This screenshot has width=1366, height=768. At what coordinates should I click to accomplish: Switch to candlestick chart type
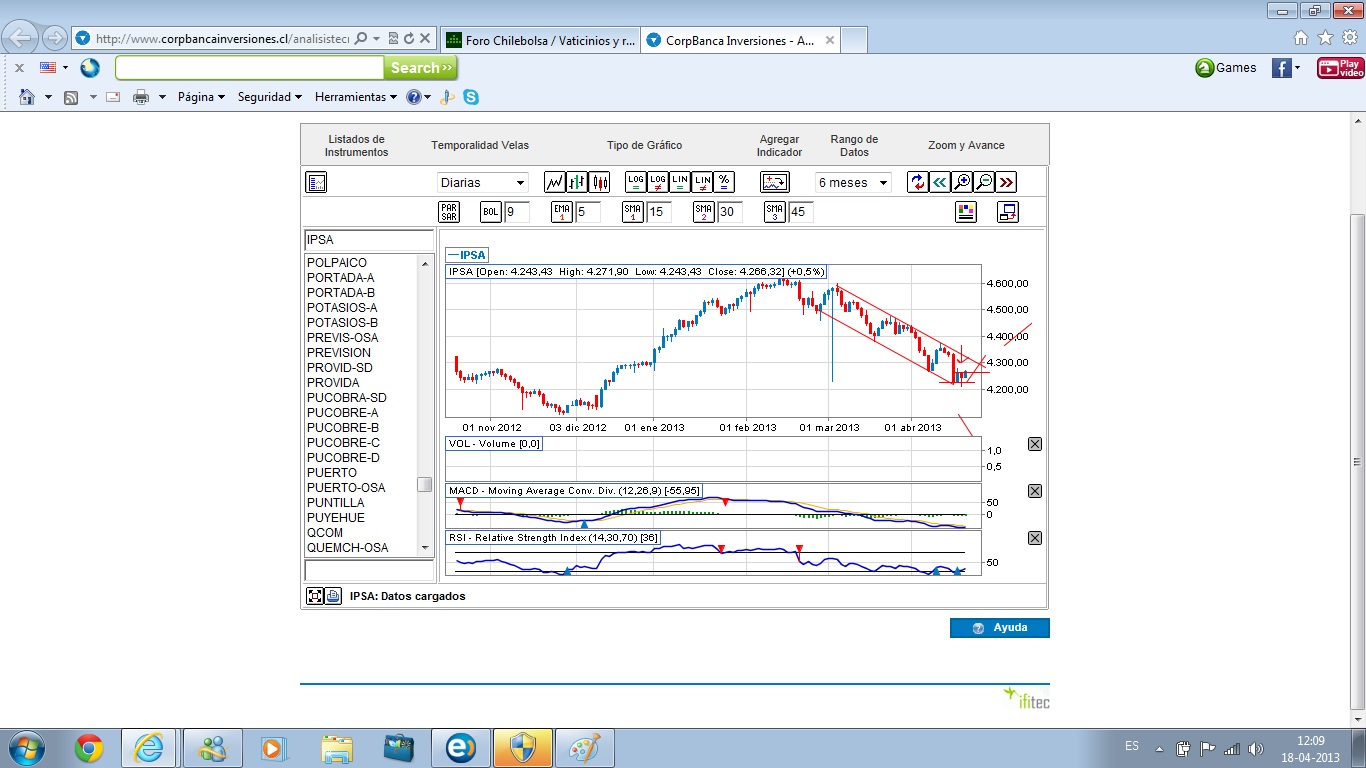(599, 182)
